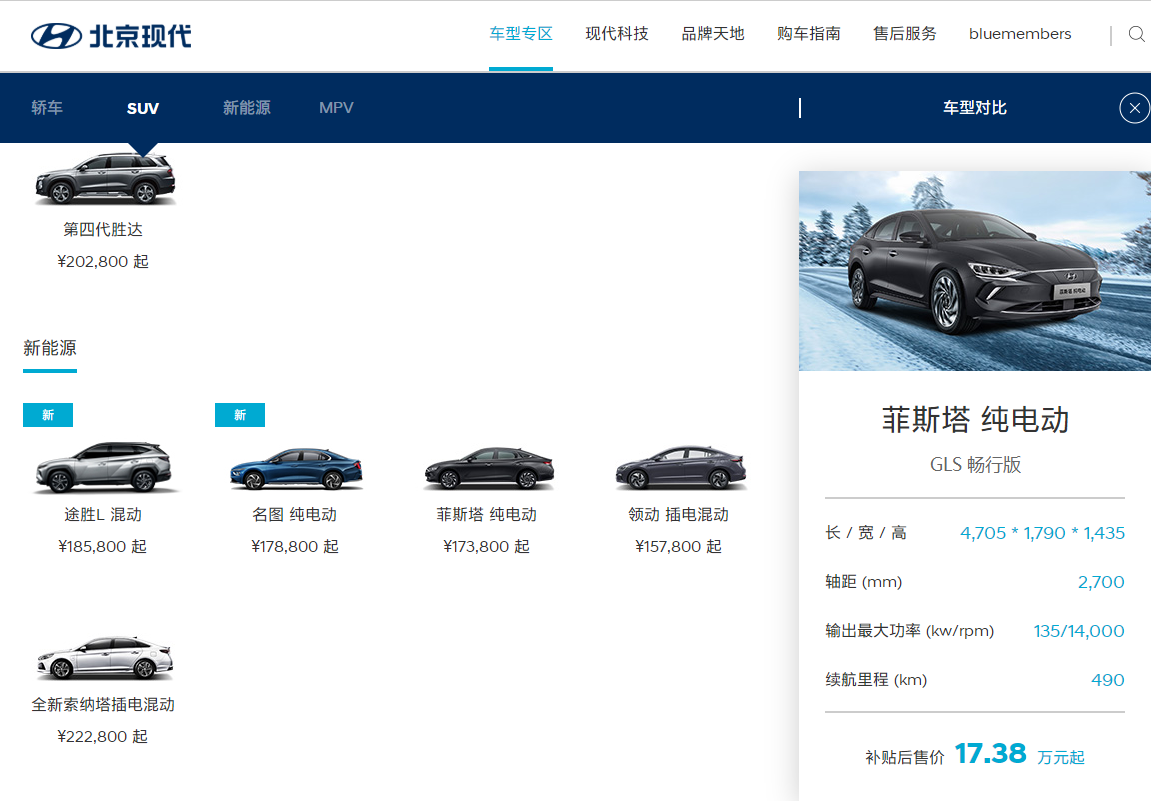
Task: Click the 新能源 section heading
Action: [x=50, y=348]
